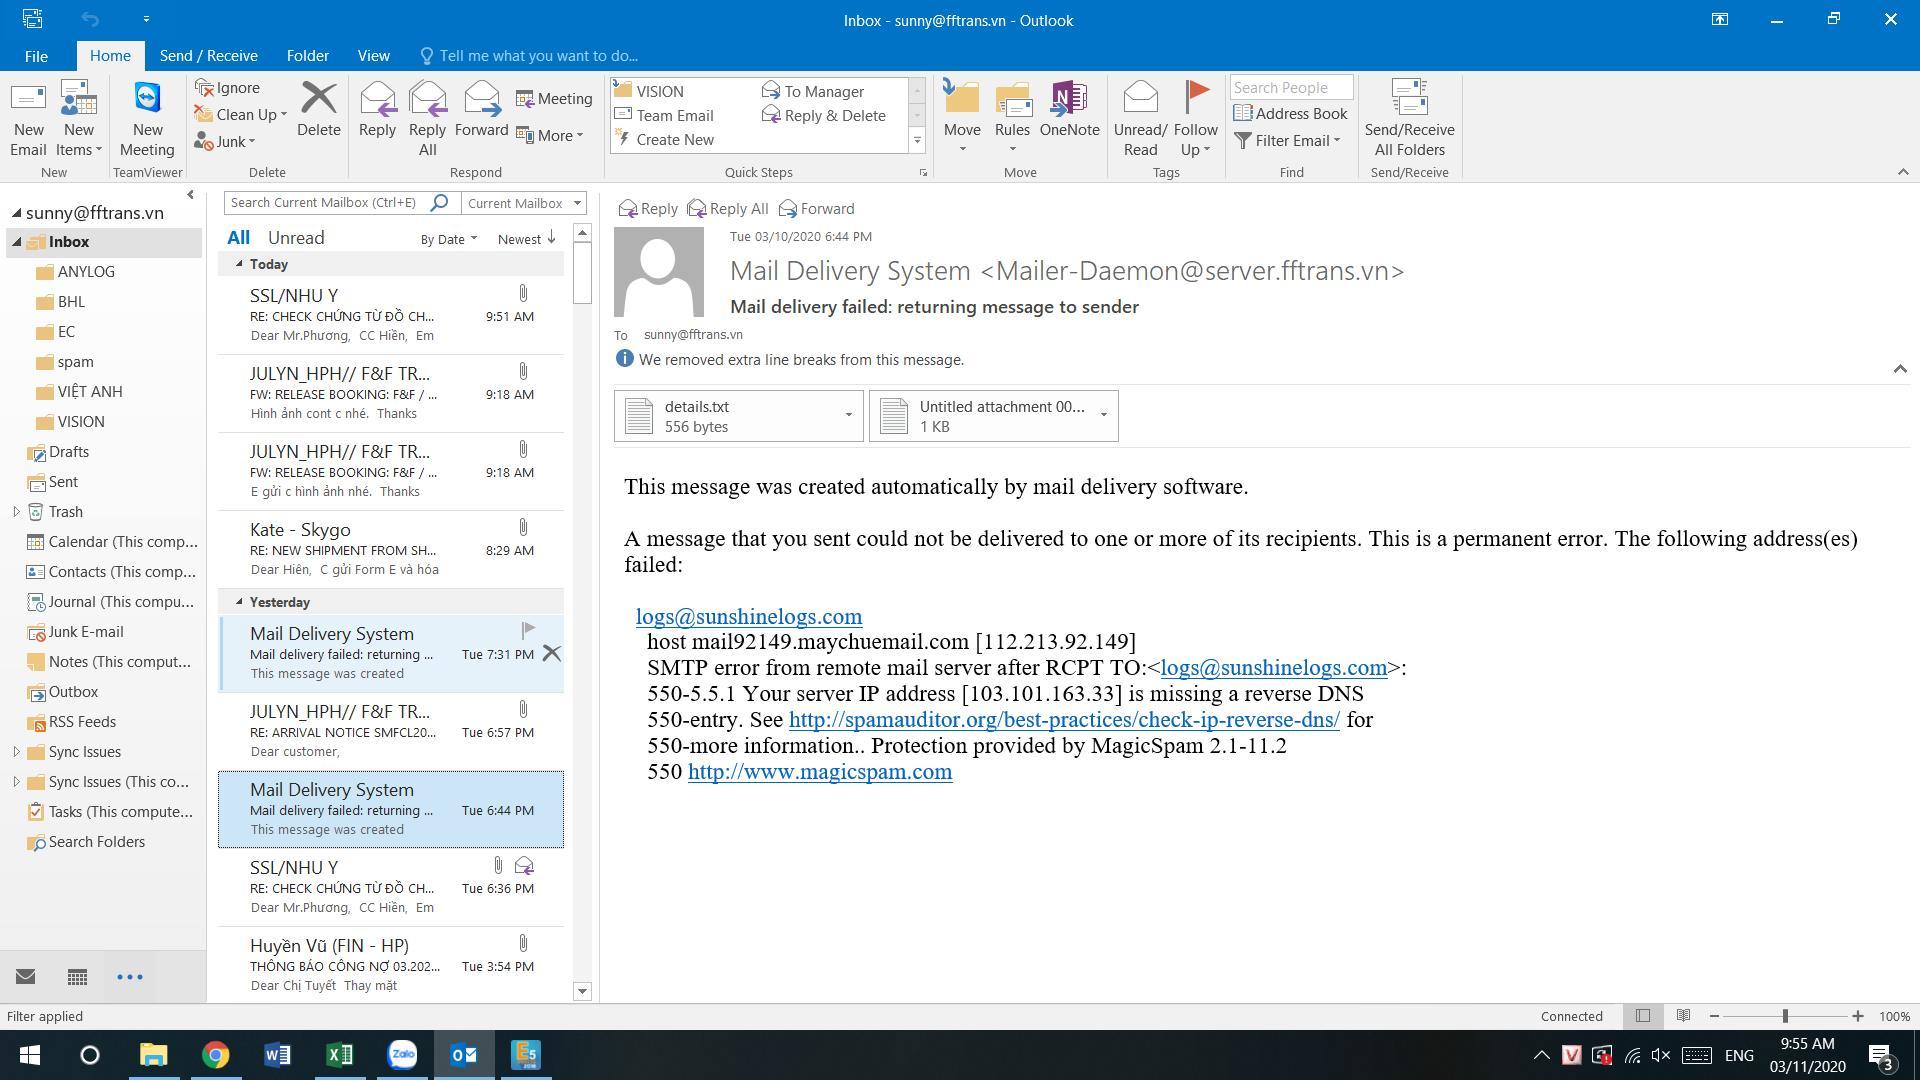The height and width of the screenshot is (1080, 1920).
Task: Delete the 7:31 PM Mail Delivery message
Action: [551, 654]
